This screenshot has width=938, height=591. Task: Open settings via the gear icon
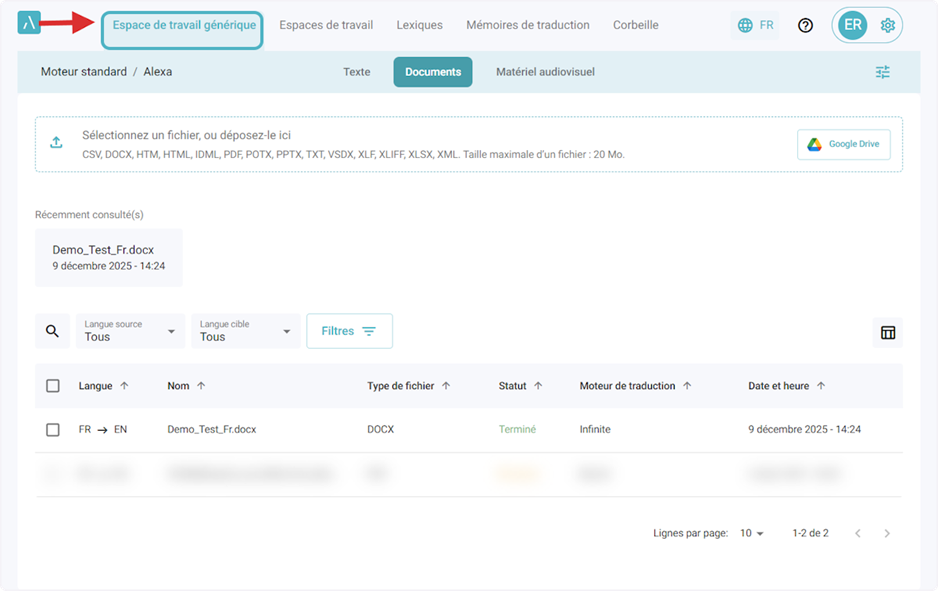click(887, 25)
